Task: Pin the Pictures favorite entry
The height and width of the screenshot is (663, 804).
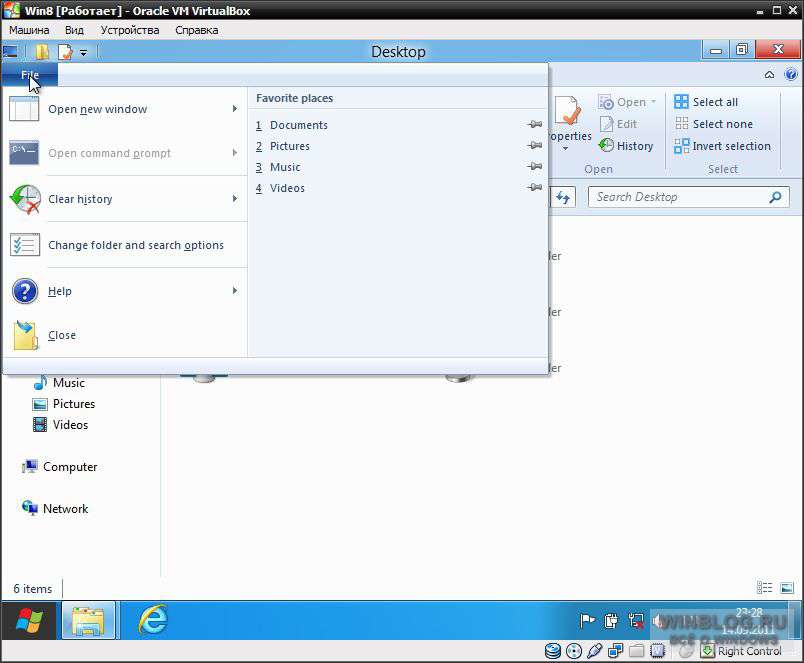Action: point(535,145)
